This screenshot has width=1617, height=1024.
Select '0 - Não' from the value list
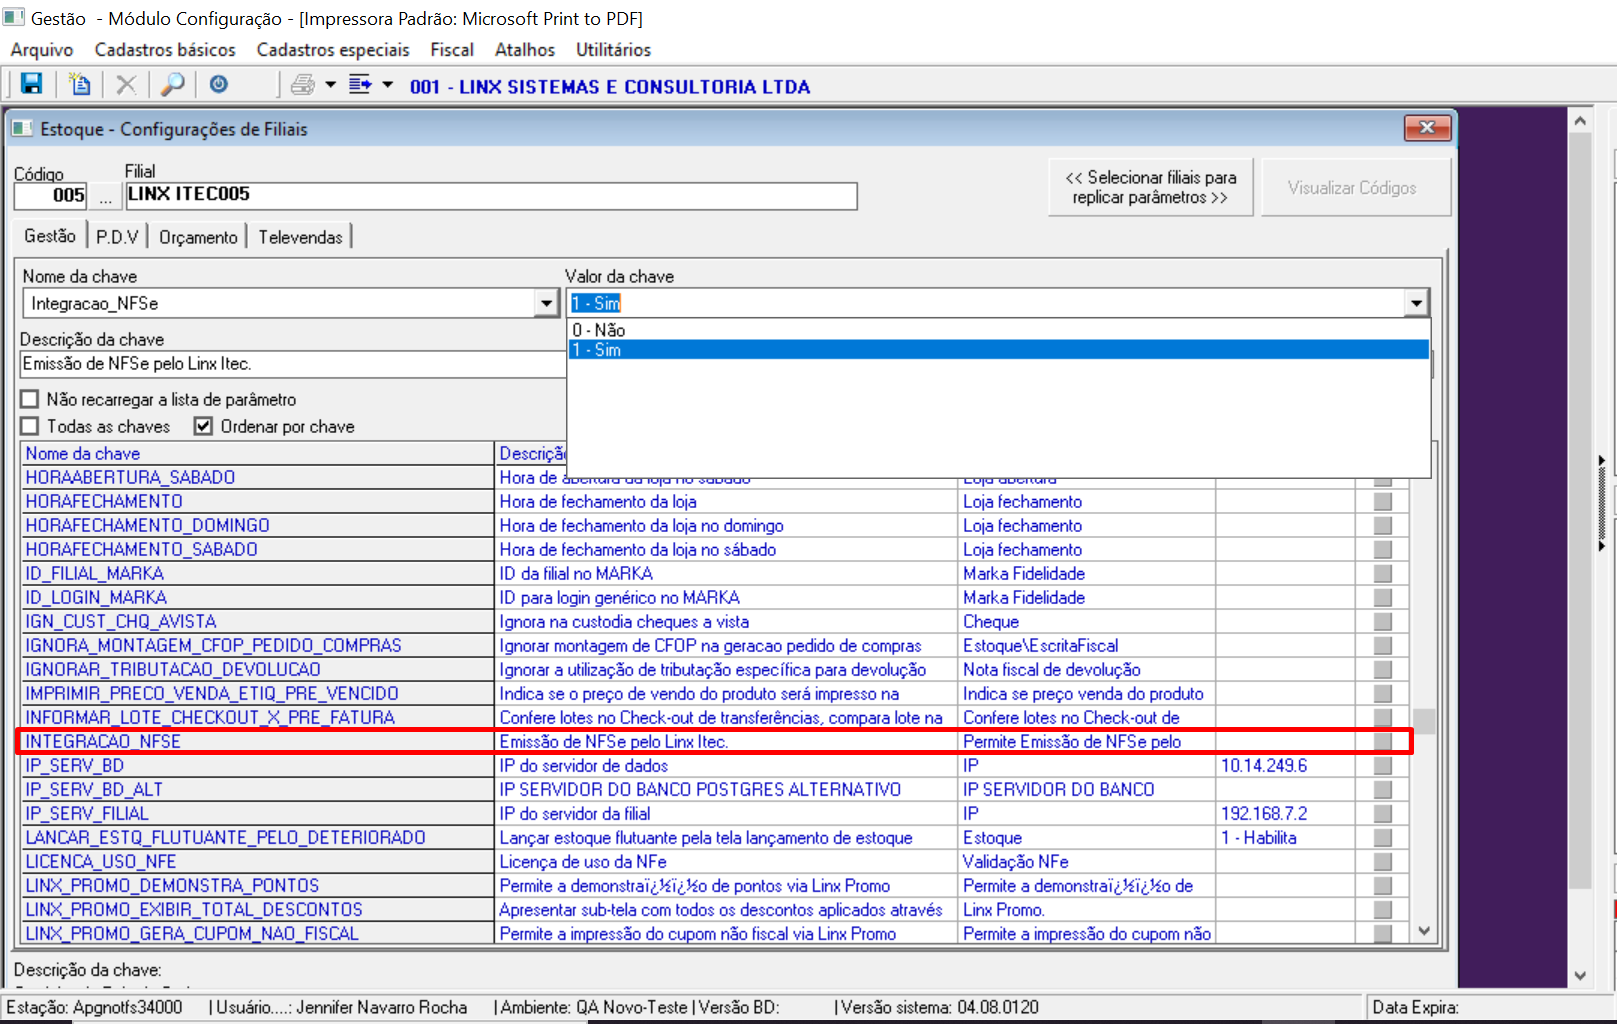click(x=599, y=330)
